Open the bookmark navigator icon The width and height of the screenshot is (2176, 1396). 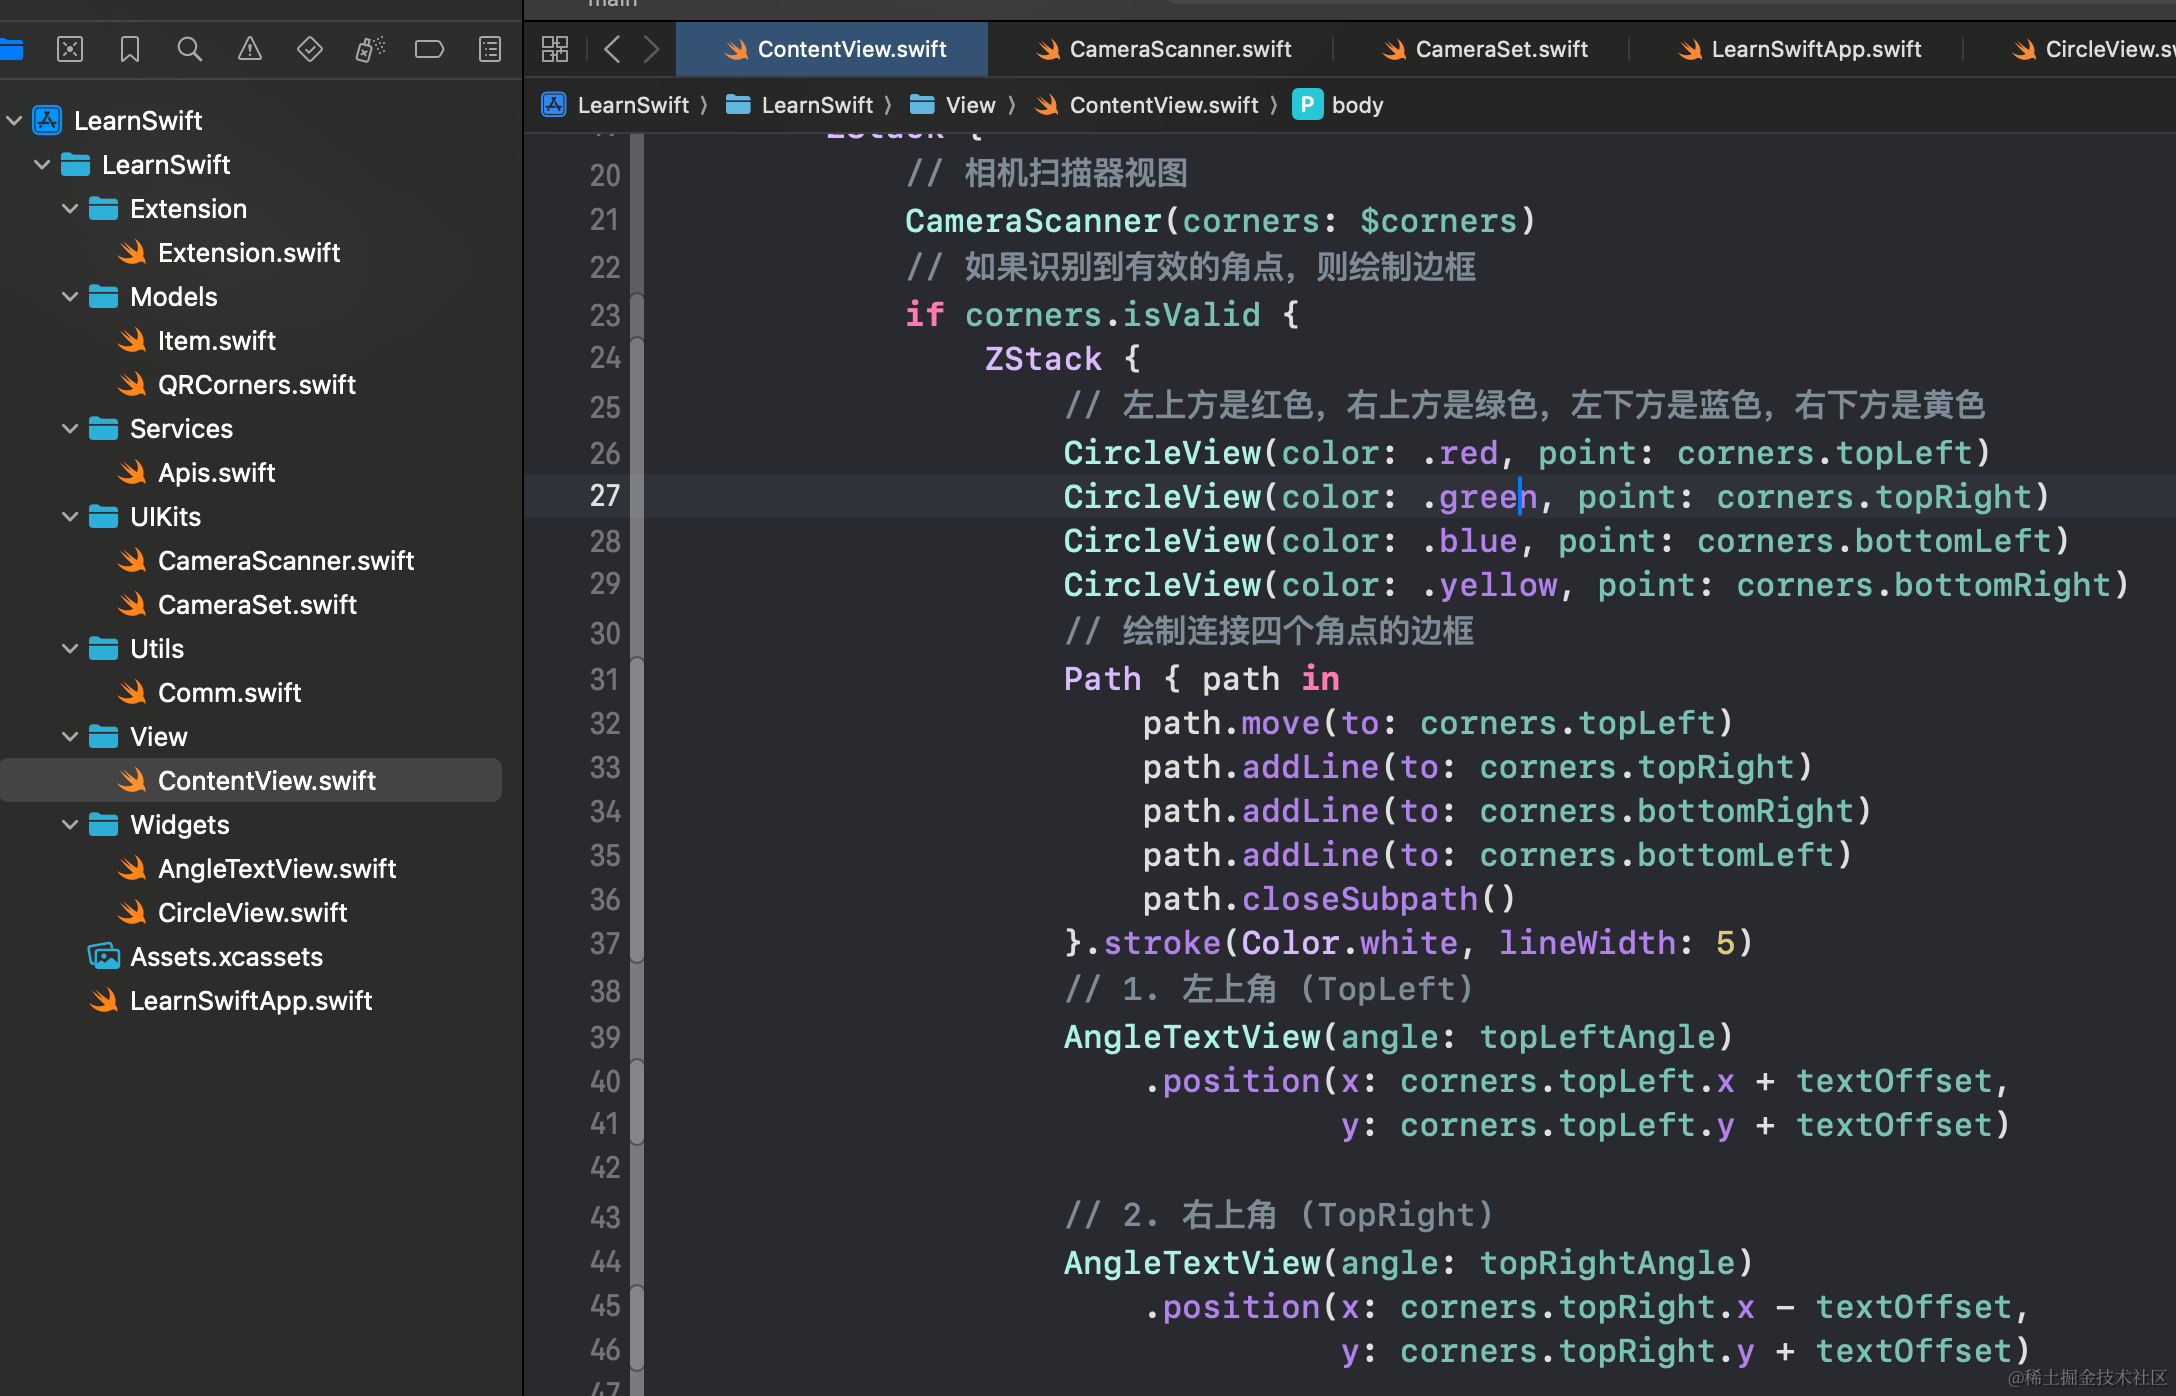[130, 49]
